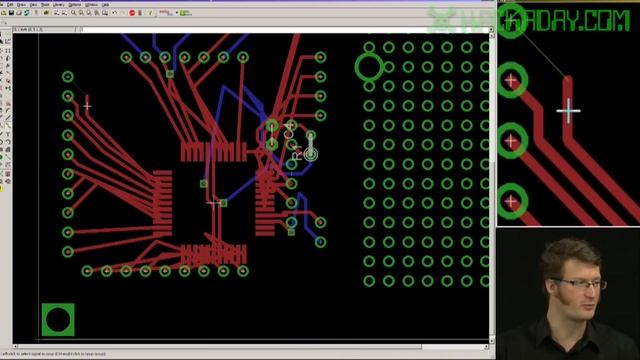This screenshot has width=640, height=360.
Task: Click the Go traffic light icon
Action: [140, 13]
